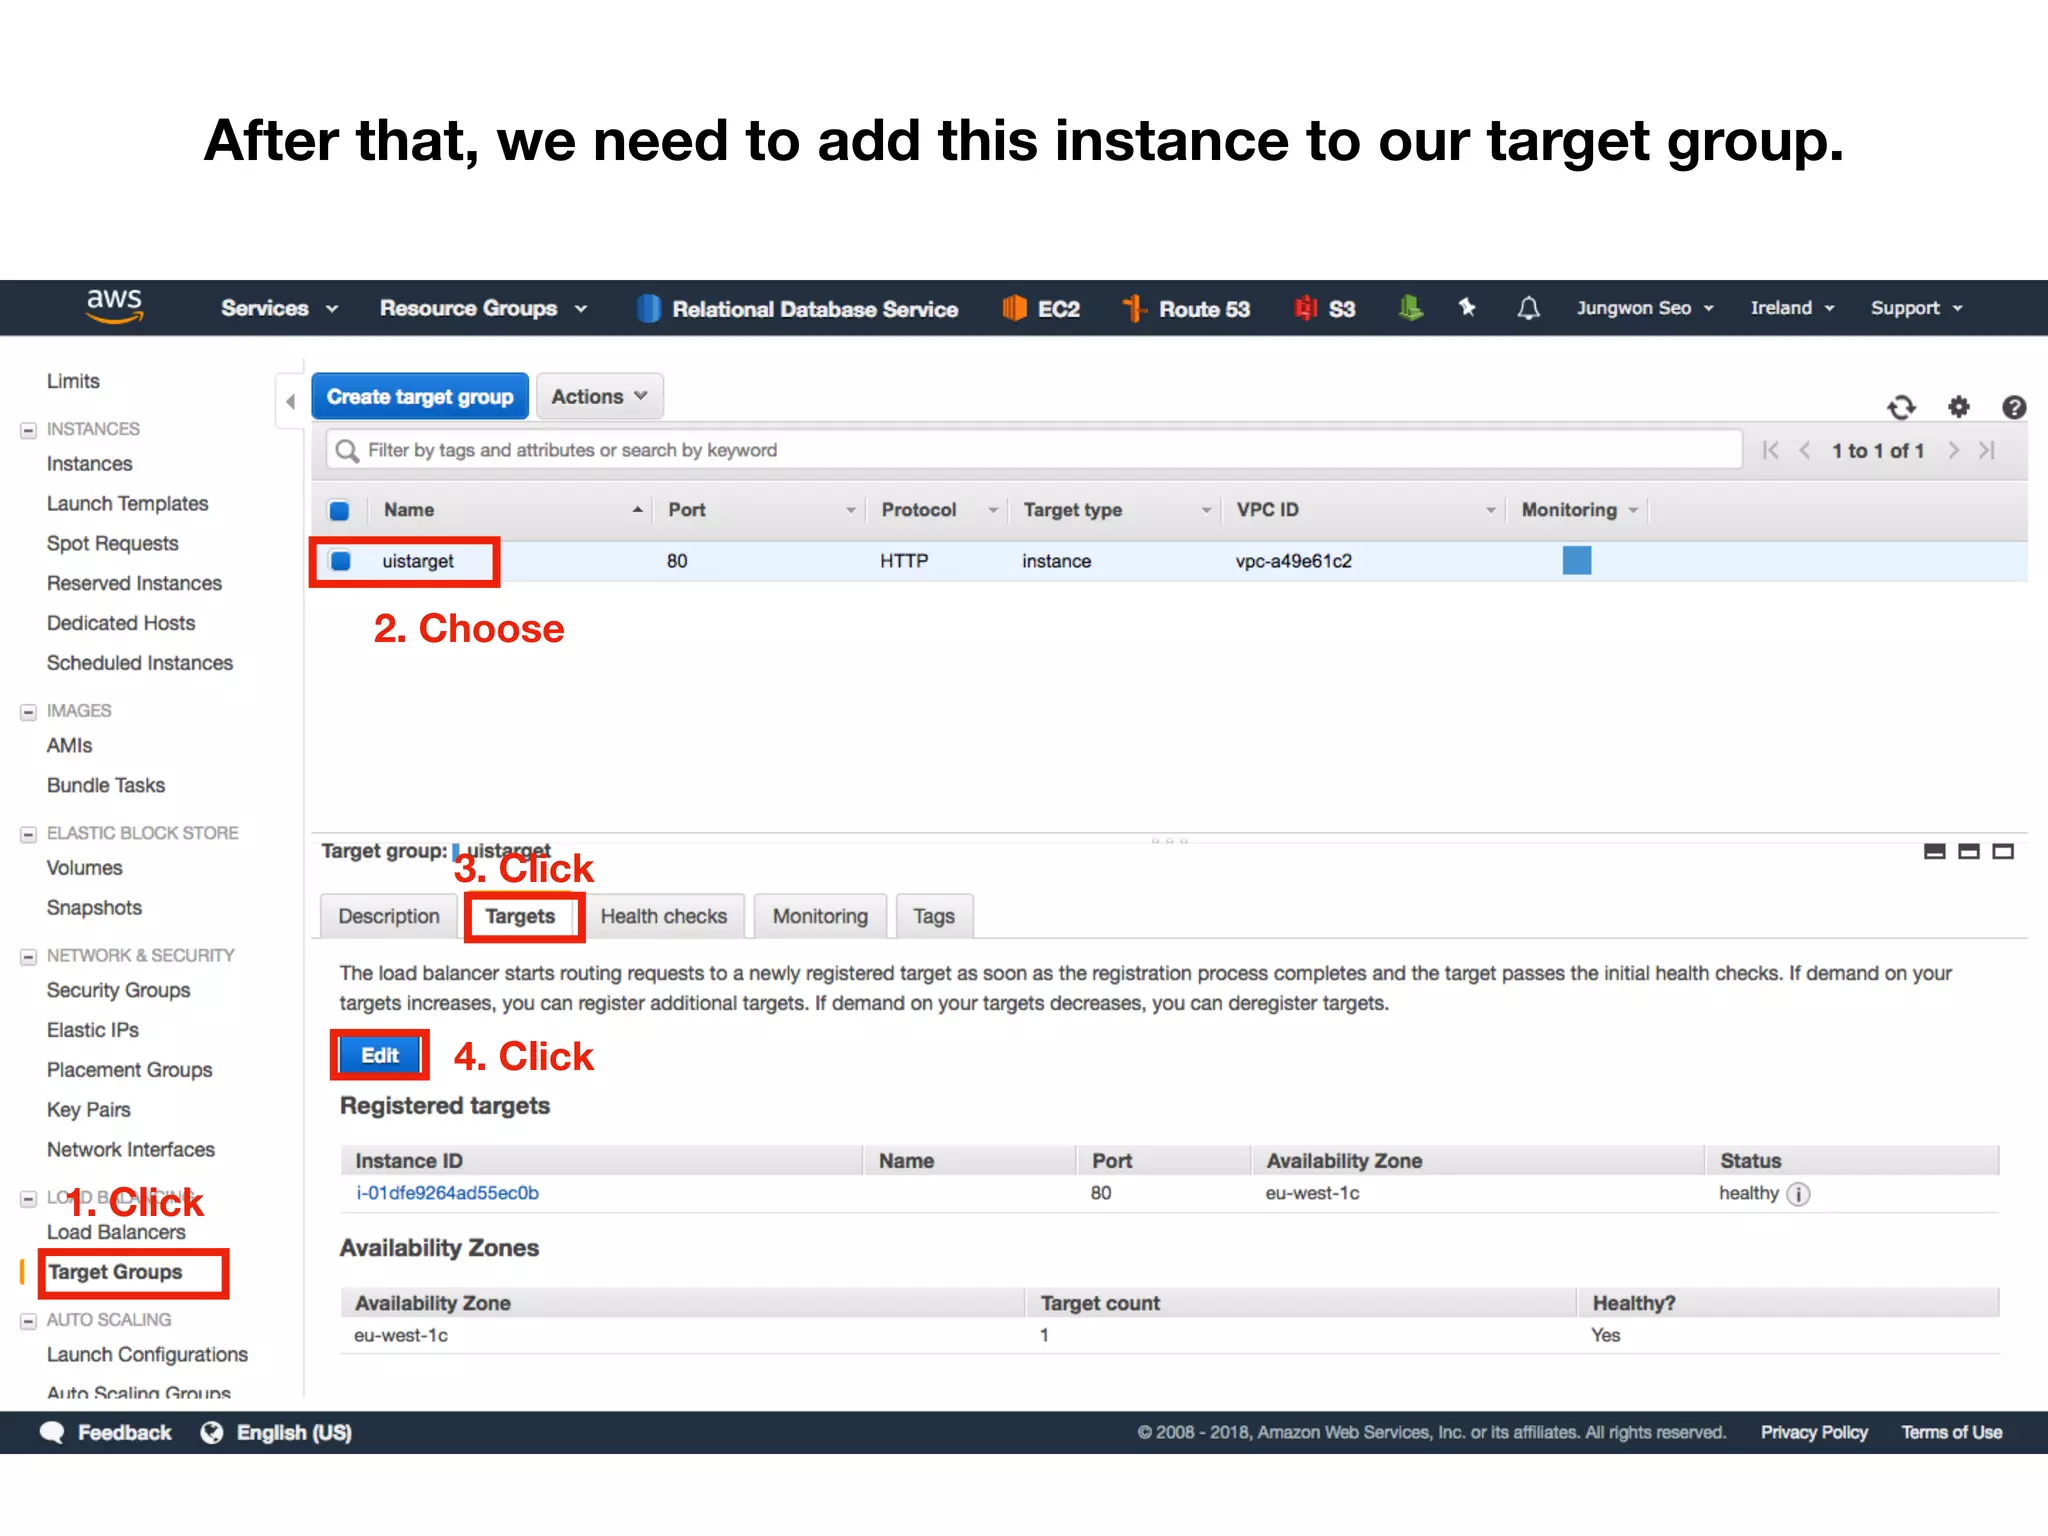Switch to the Health checks tab
Image resolution: width=2048 pixels, height=1536 pixels.
664,917
